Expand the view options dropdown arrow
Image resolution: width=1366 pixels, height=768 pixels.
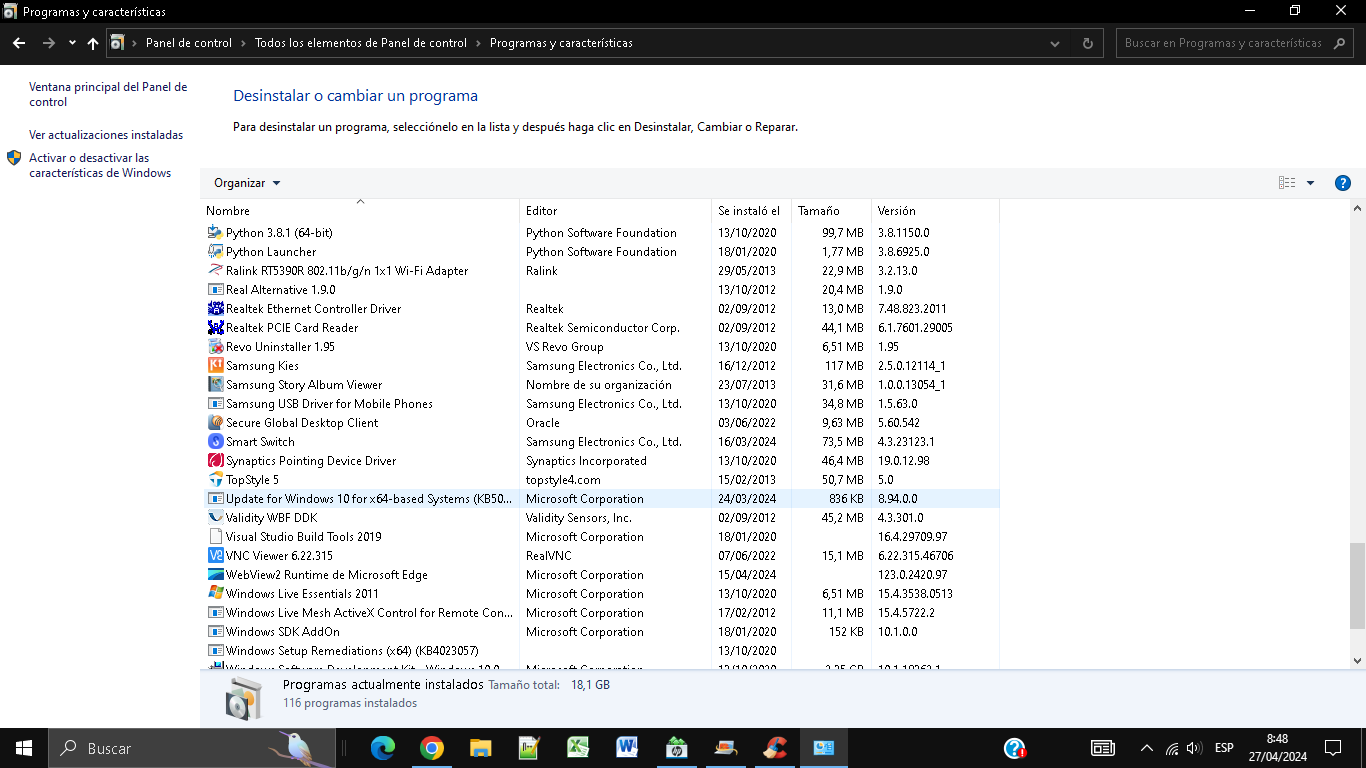point(1310,183)
